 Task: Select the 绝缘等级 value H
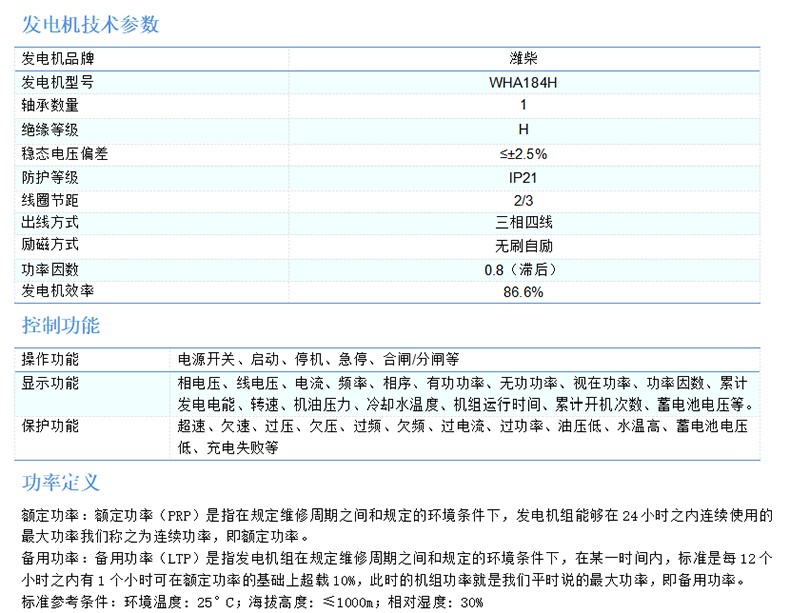pyautogui.click(x=523, y=129)
